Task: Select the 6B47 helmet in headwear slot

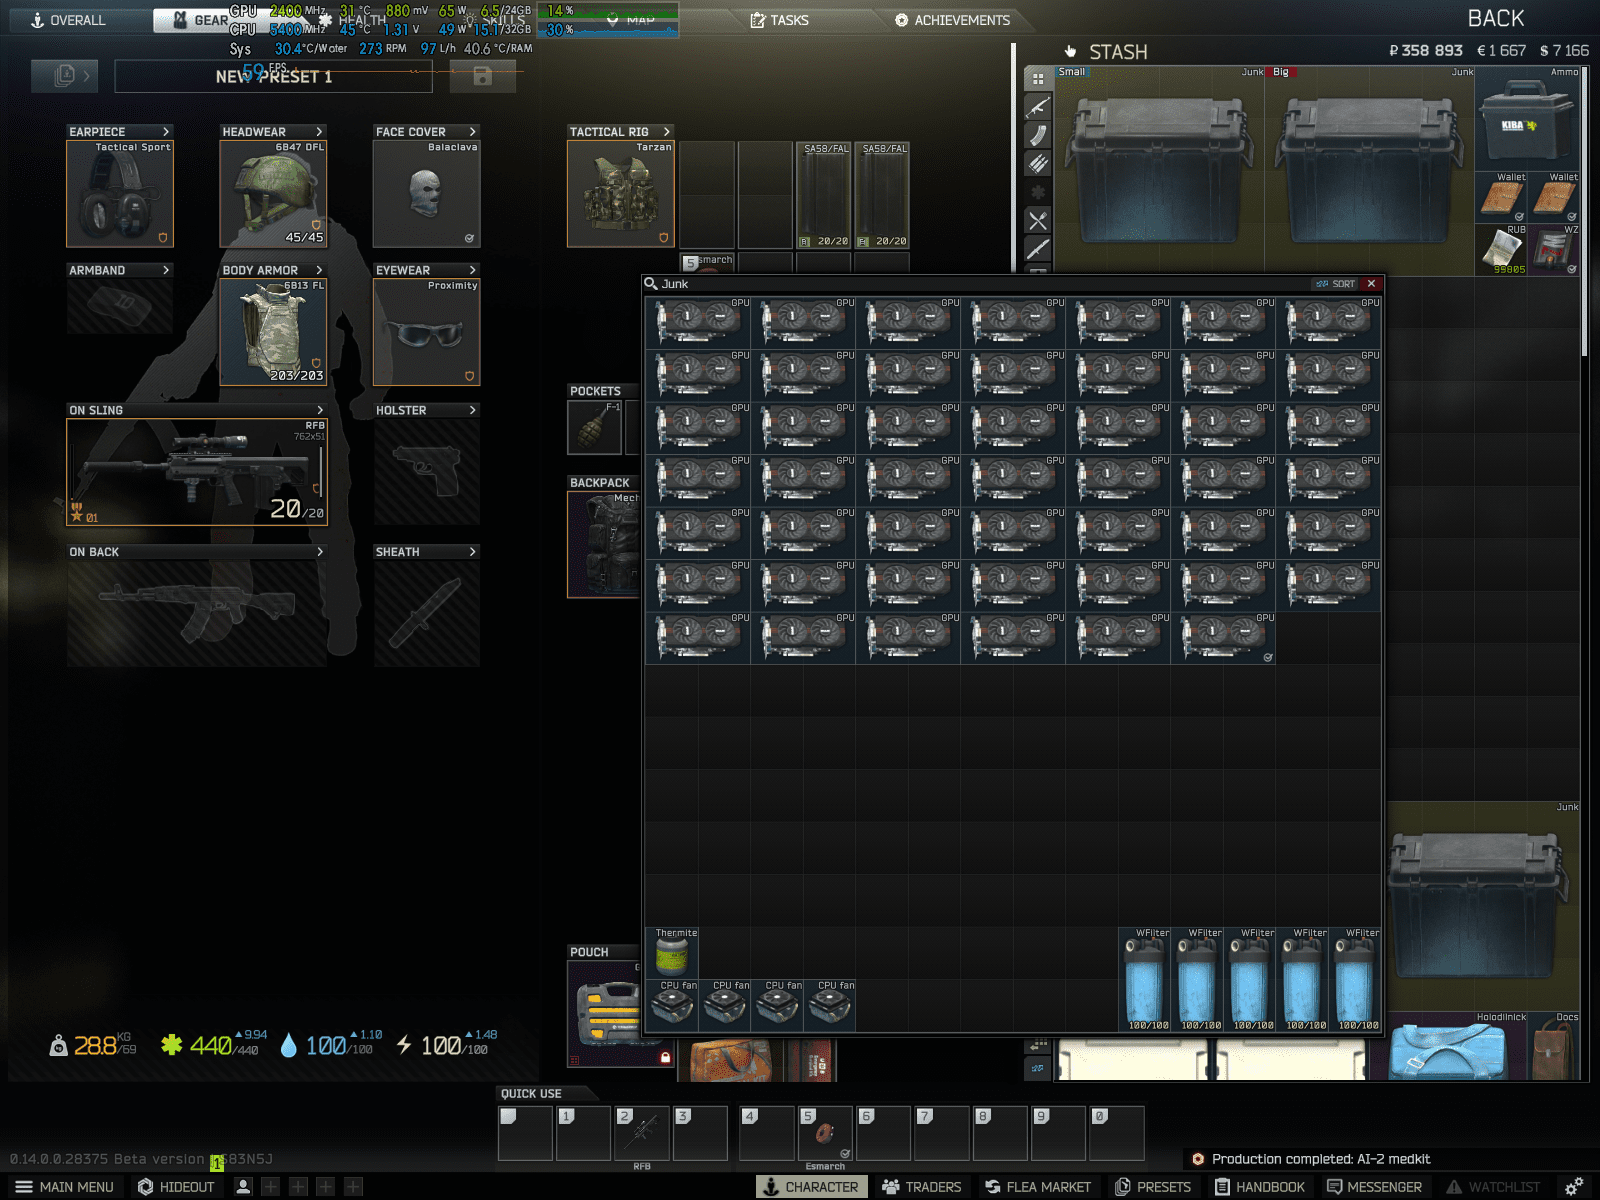Action: 273,194
